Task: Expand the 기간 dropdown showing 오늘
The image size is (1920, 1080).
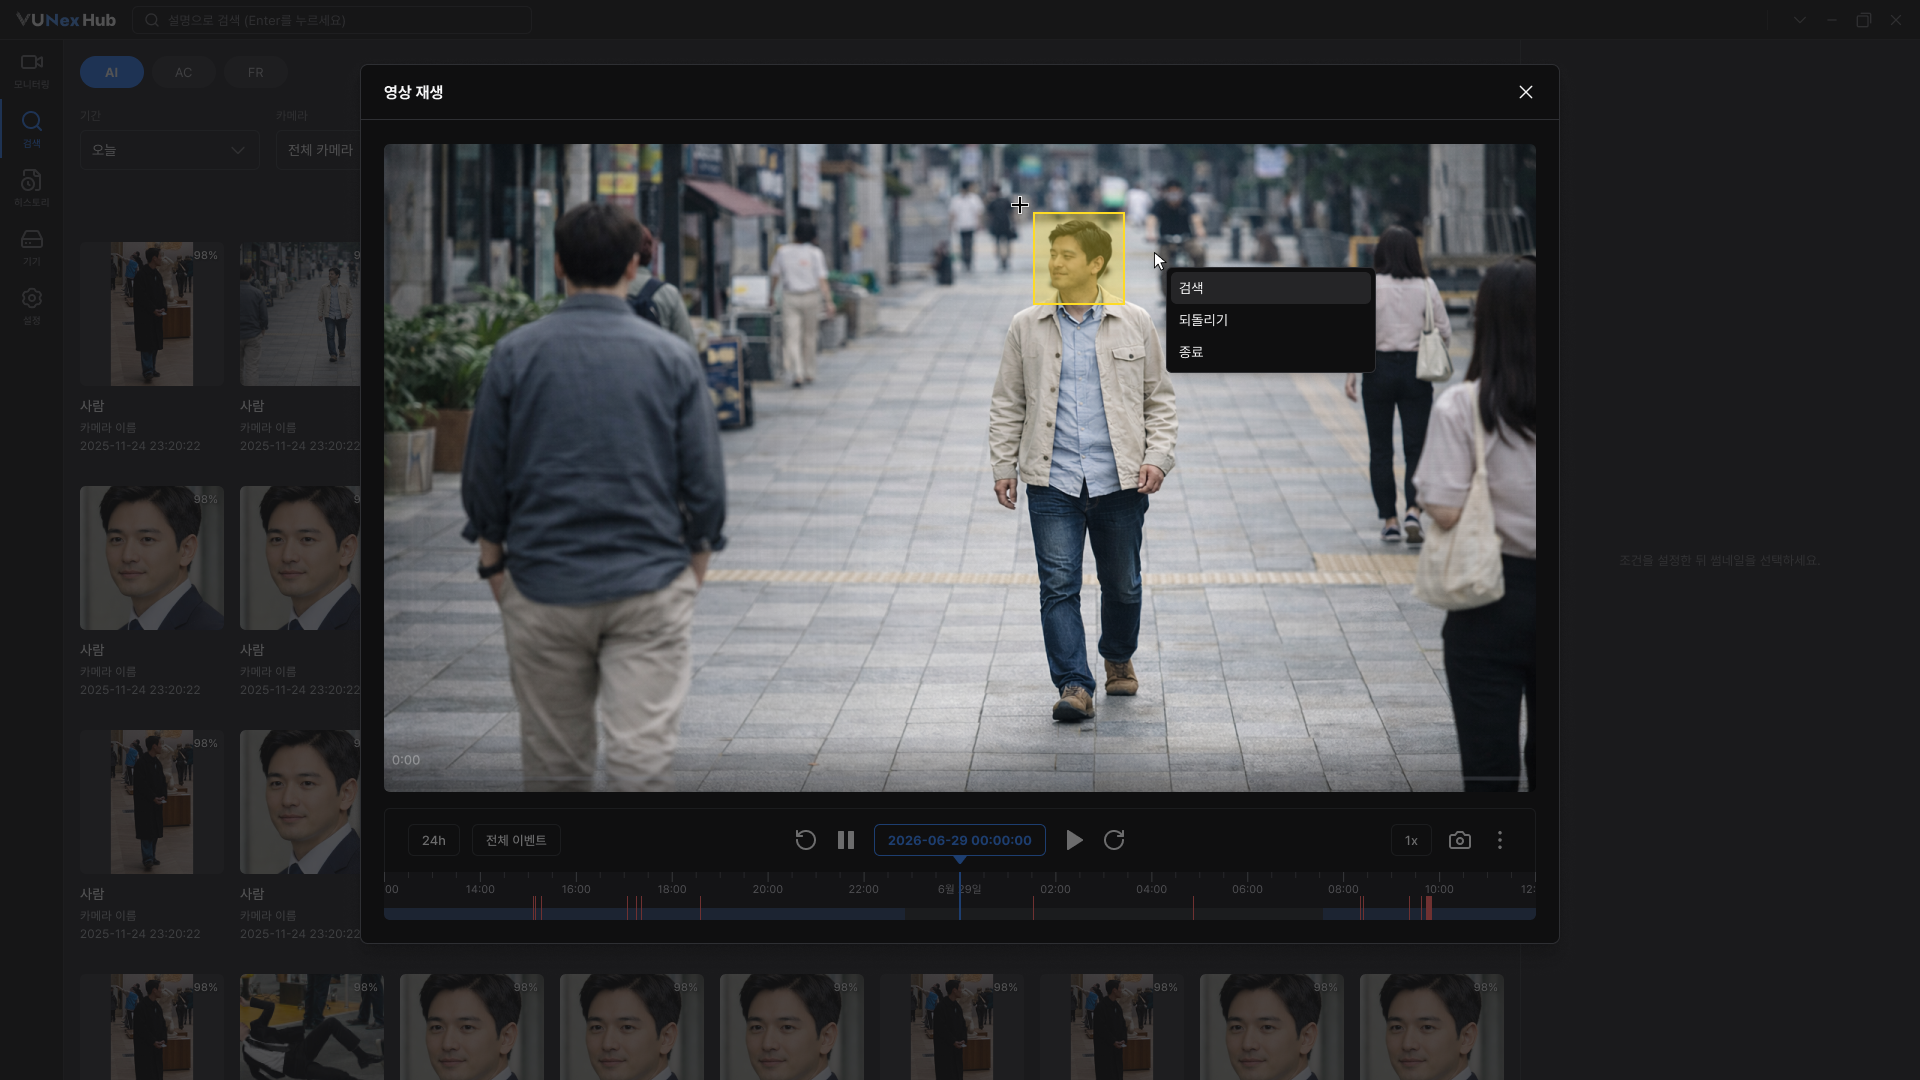Action: (x=170, y=150)
